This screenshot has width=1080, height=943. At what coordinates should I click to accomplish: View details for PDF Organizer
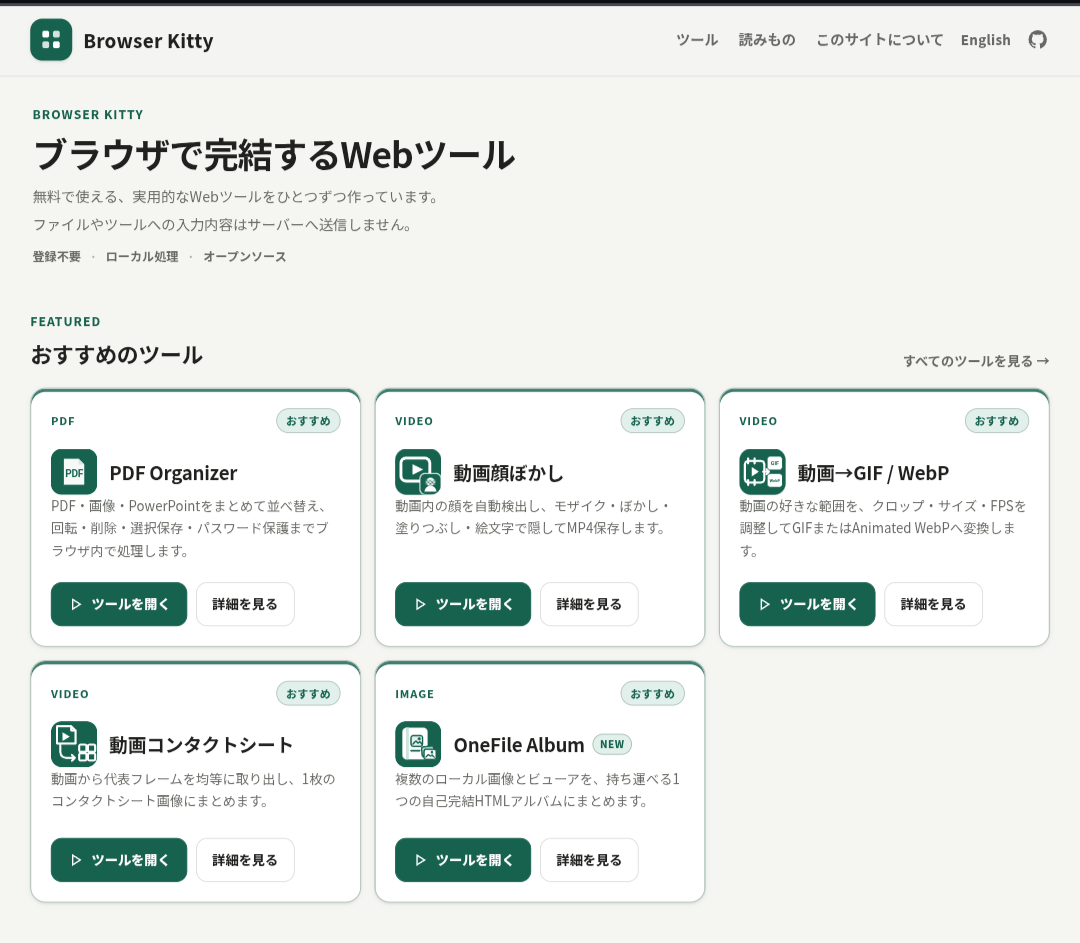[x=245, y=604]
